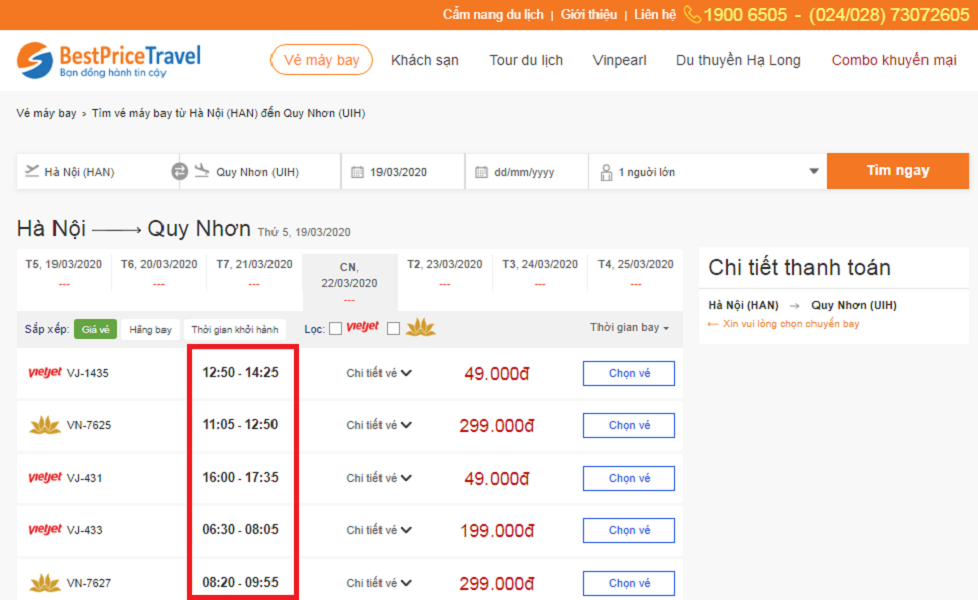The height and width of the screenshot is (600, 978).
Task: Expand Chi tiết vé for flight VN-7625
Action: (379, 425)
